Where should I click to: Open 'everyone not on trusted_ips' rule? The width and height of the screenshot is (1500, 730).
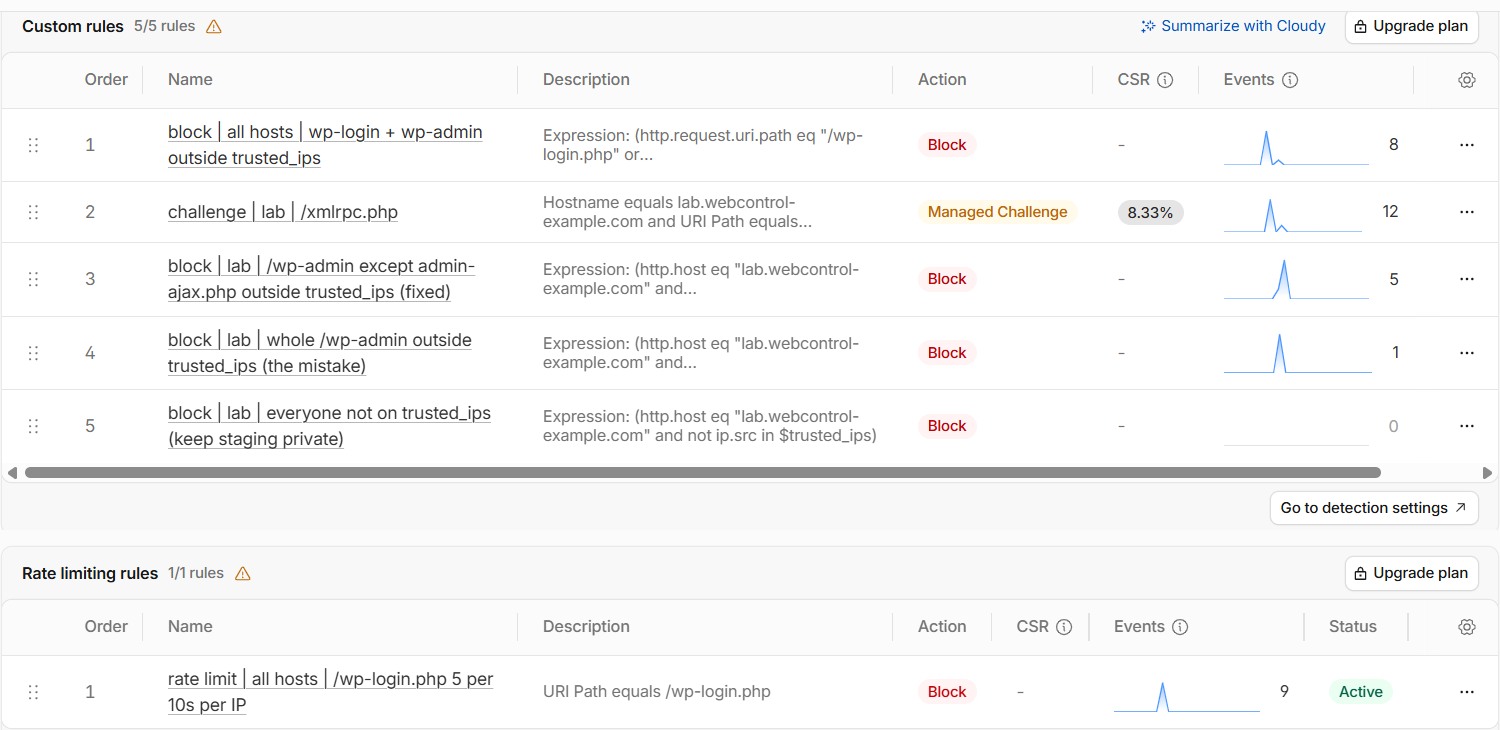point(329,426)
